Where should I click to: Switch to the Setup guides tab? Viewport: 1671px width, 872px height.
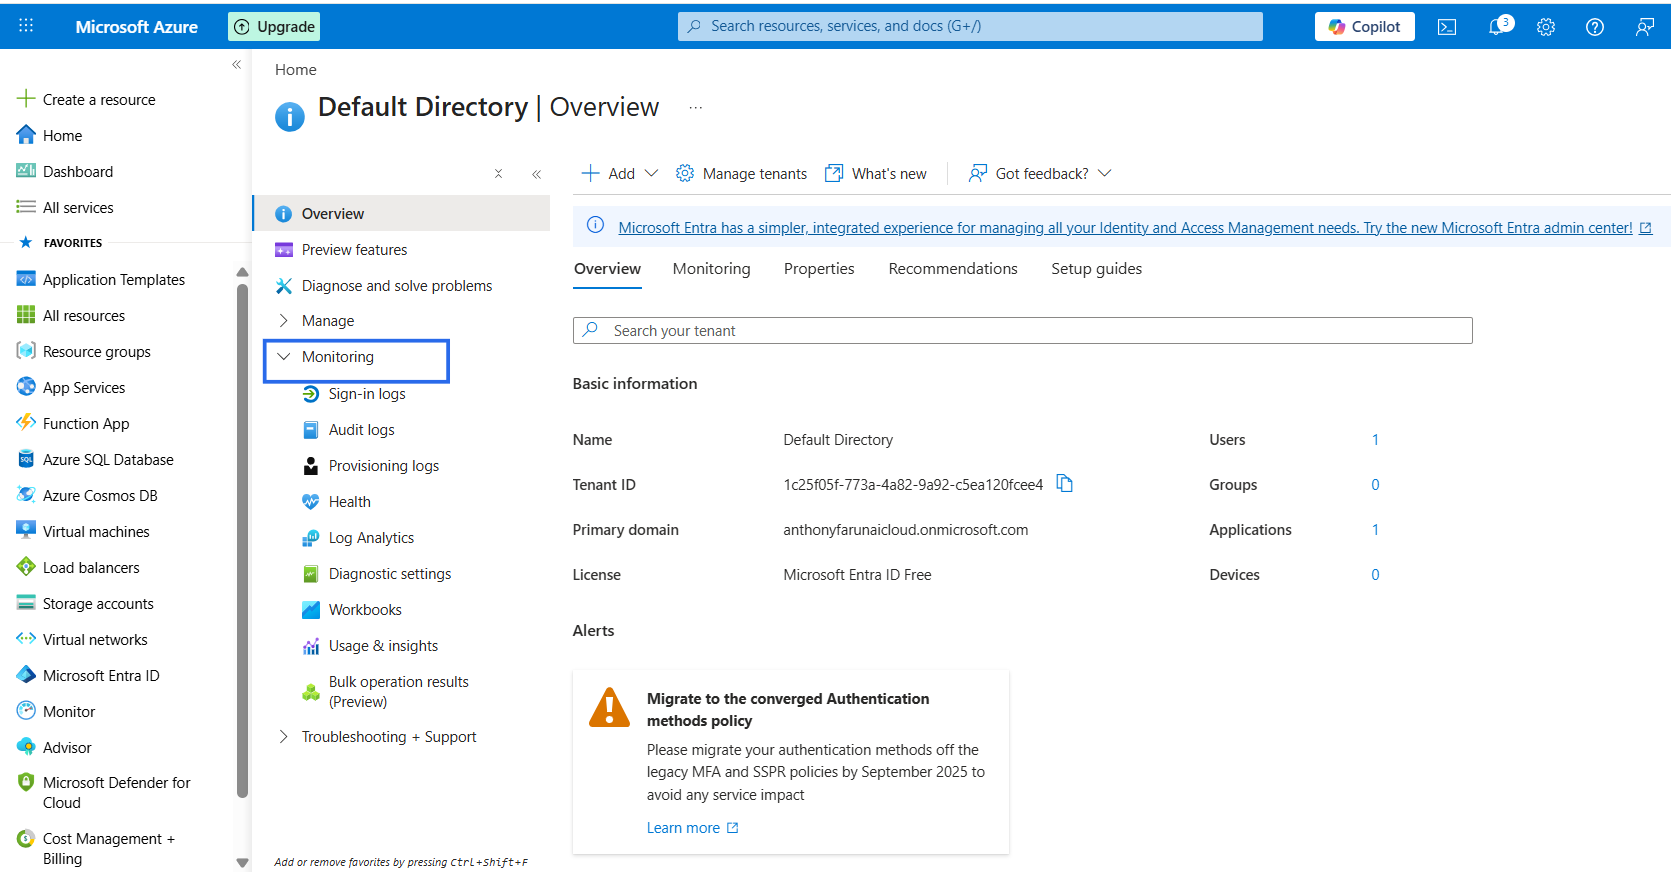click(x=1096, y=269)
